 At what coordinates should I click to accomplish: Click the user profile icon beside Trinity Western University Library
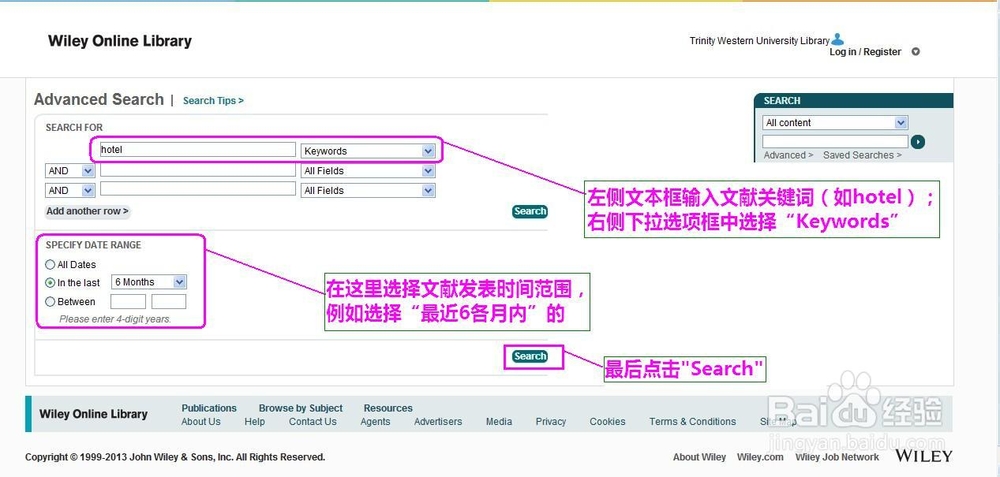tap(837, 40)
